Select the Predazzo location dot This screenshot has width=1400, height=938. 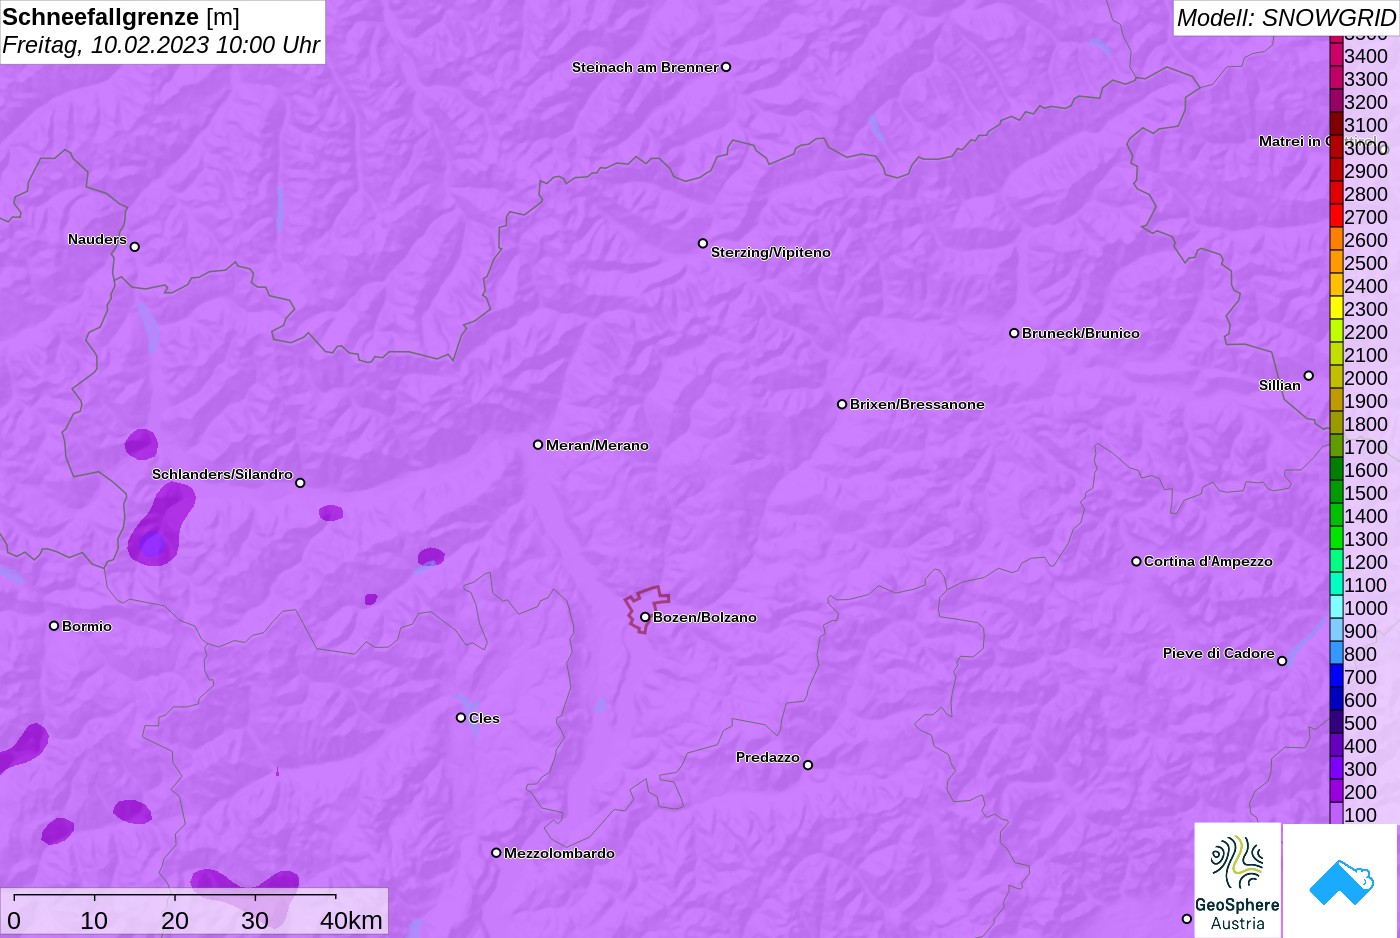coord(808,765)
